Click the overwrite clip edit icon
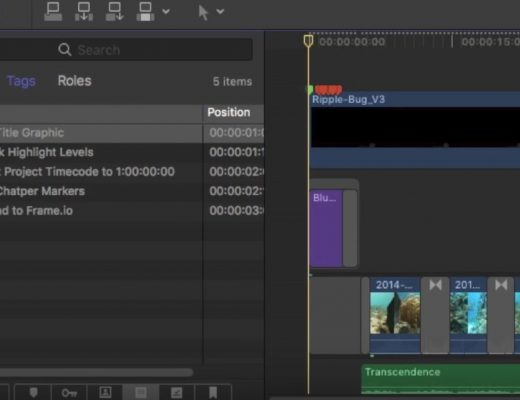Image resolution: width=520 pixels, height=400 pixels. point(145,12)
